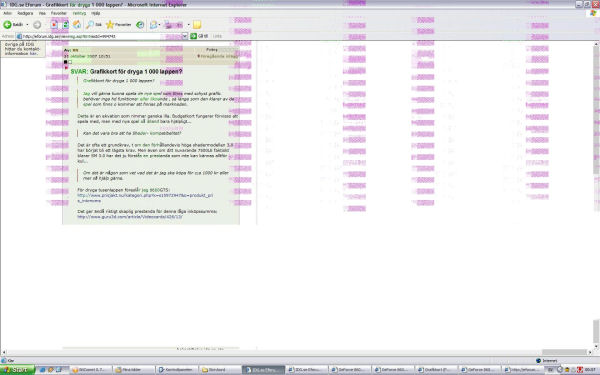This screenshot has height=375, width=600.
Task: Click the yellow padlock tray icon
Action: tap(567, 370)
